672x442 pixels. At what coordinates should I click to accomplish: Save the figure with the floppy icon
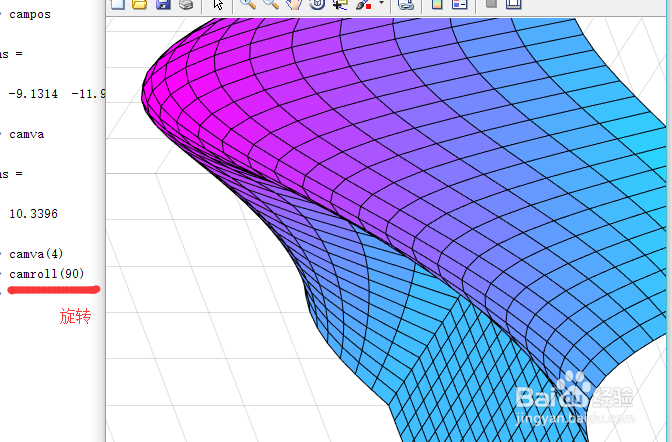tap(163, 4)
